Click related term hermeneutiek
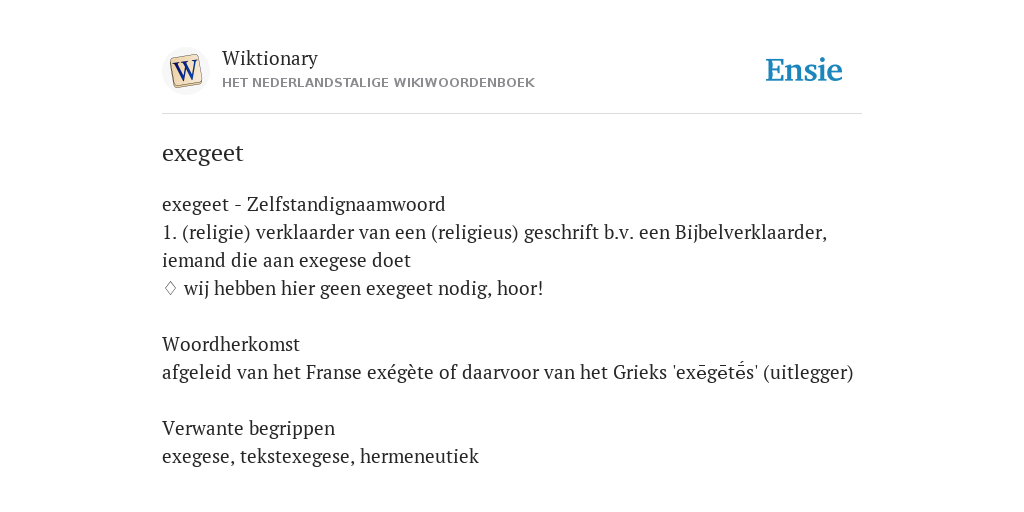The width and height of the screenshot is (1024, 512). click(419, 456)
